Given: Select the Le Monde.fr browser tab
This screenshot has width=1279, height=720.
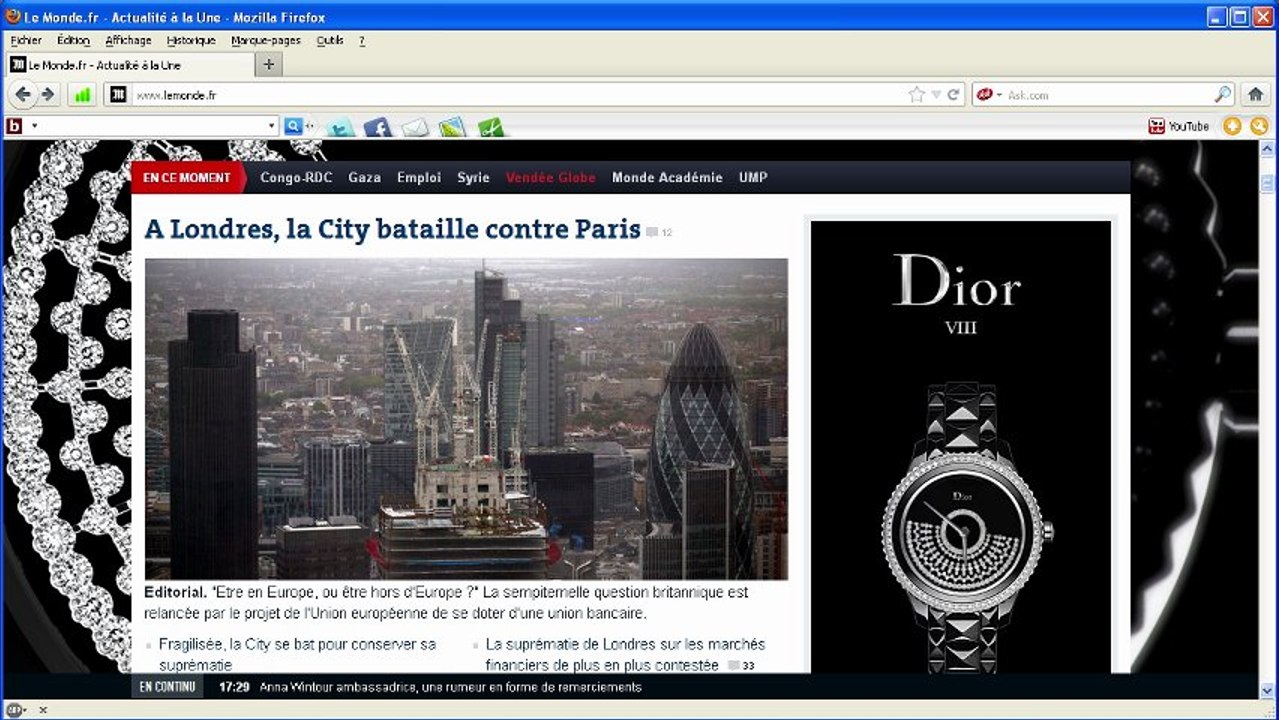Looking at the screenshot, I should pyautogui.click(x=129, y=65).
